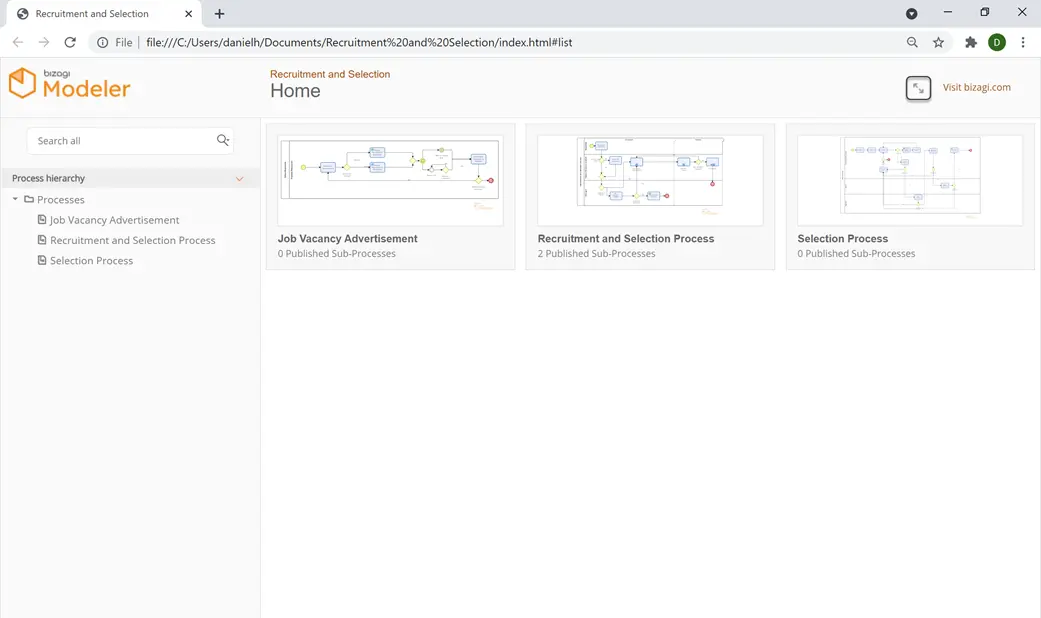Click the document icon beside Recruitment and Selection Process

coord(42,240)
